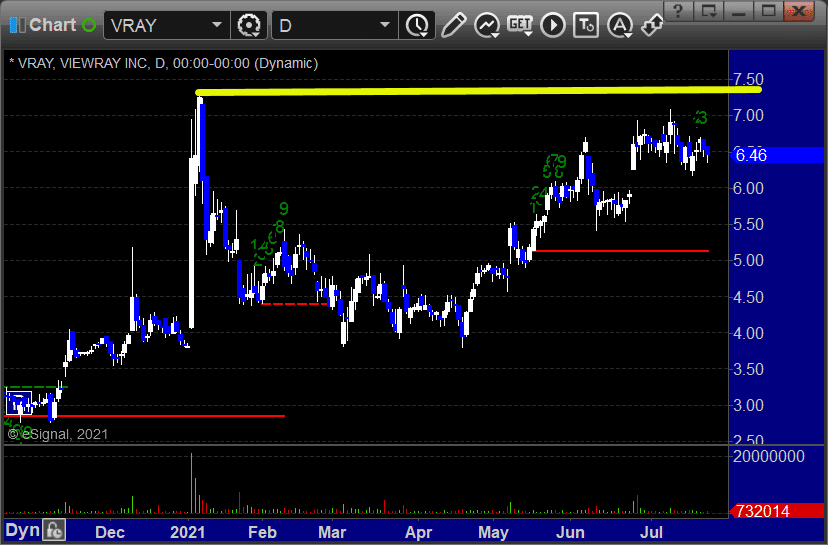Image resolution: width=828 pixels, height=545 pixels.
Task: Select the pencil drawing tools icon
Action: pyautogui.click(x=454, y=25)
